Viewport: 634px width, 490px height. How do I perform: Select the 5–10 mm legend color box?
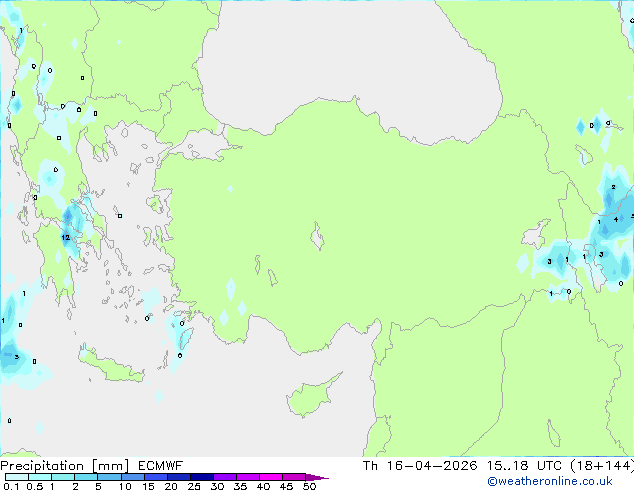(109, 477)
